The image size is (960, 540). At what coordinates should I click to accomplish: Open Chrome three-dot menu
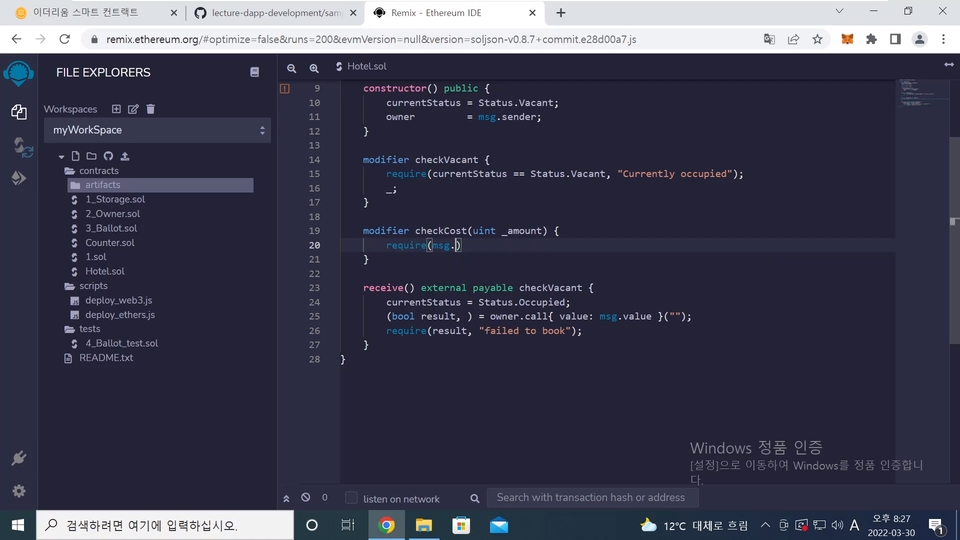[x=943, y=39]
